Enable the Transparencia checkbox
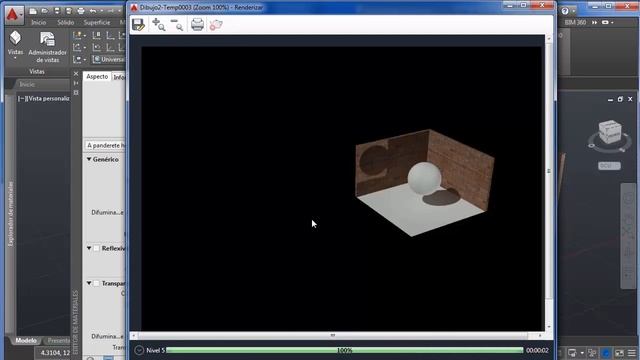The height and width of the screenshot is (360, 640). pos(96,283)
